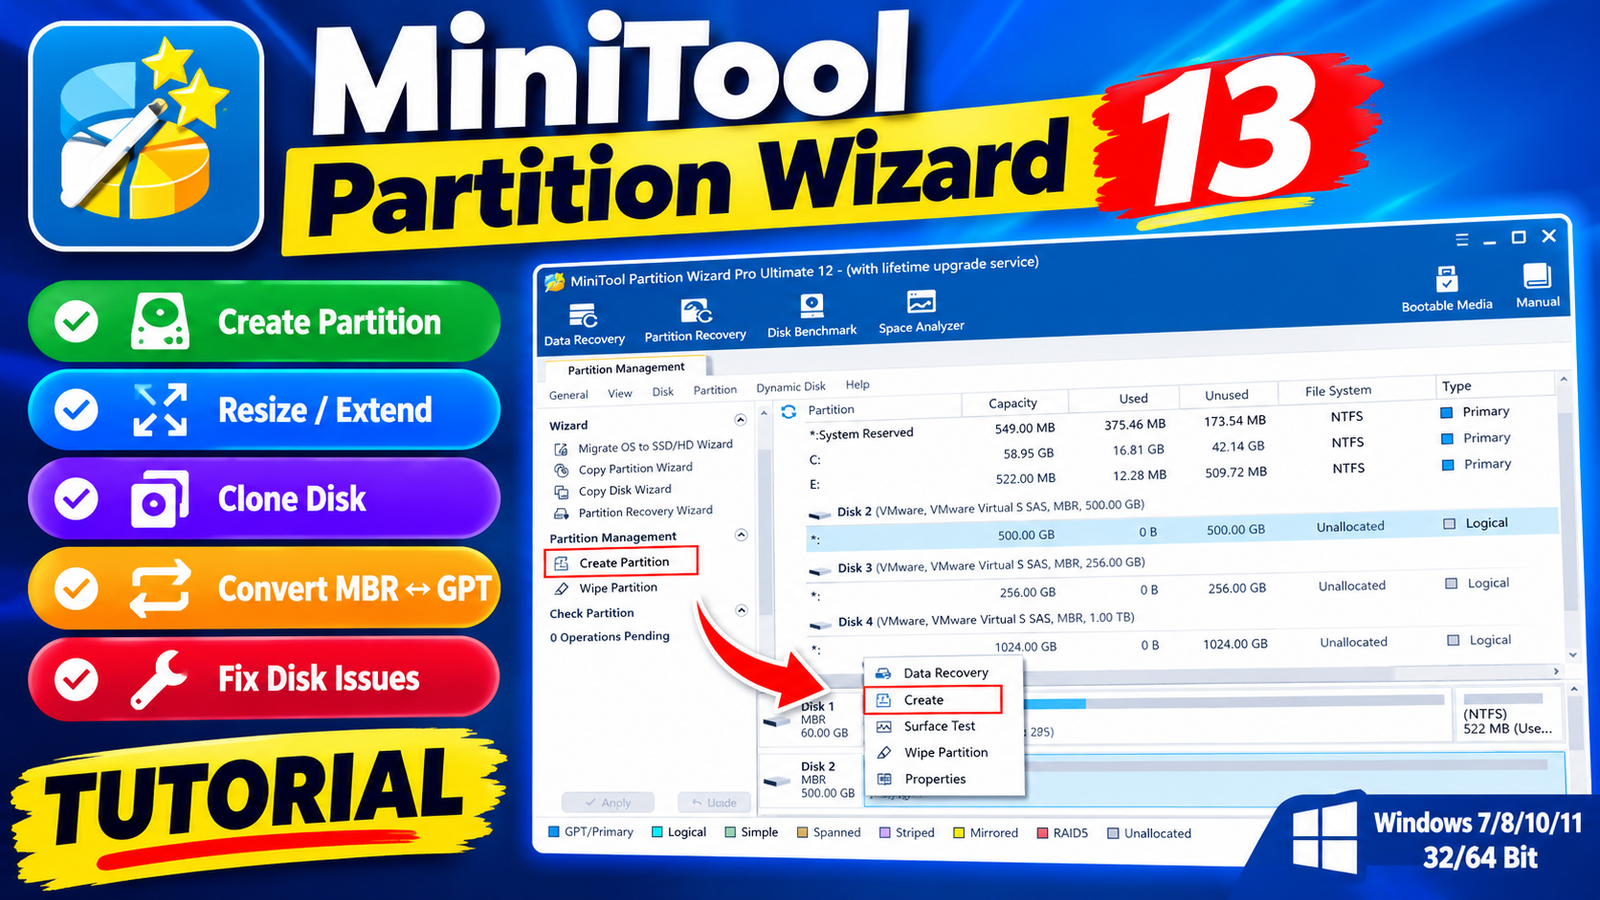Open the General menu
Image resolution: width=1600 pixels, height=900 pixels.
point(568,395)
